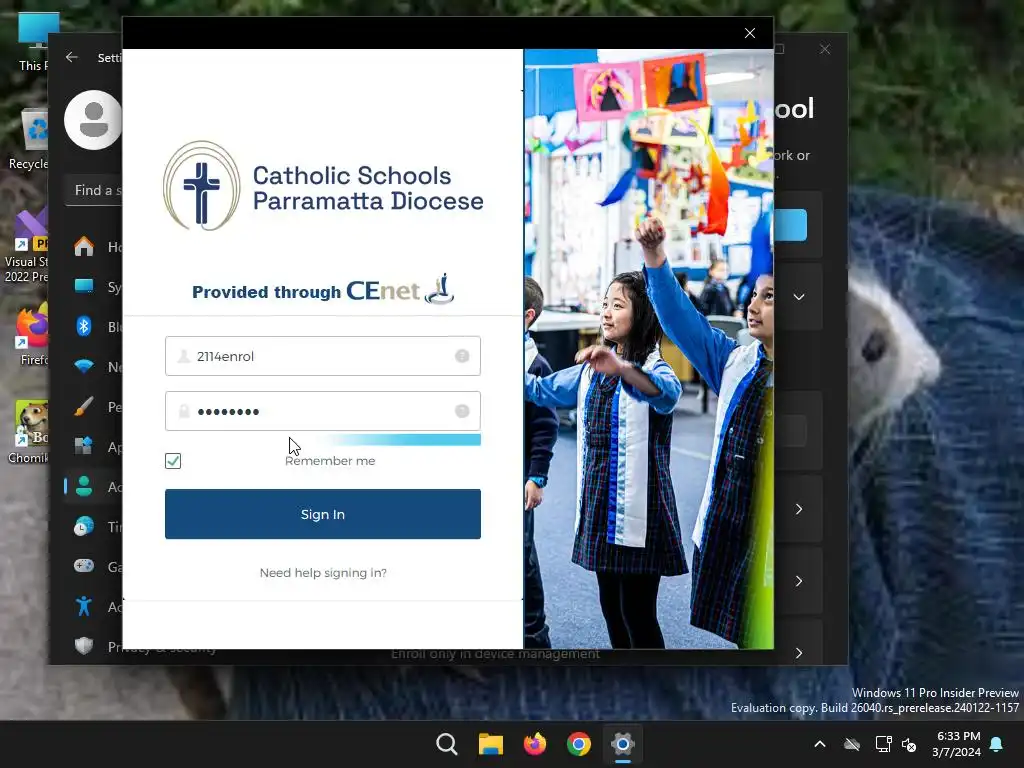Click the username field containing 2114enrol
Screen dimensions: 1024x768
click(x=323, y=356)
